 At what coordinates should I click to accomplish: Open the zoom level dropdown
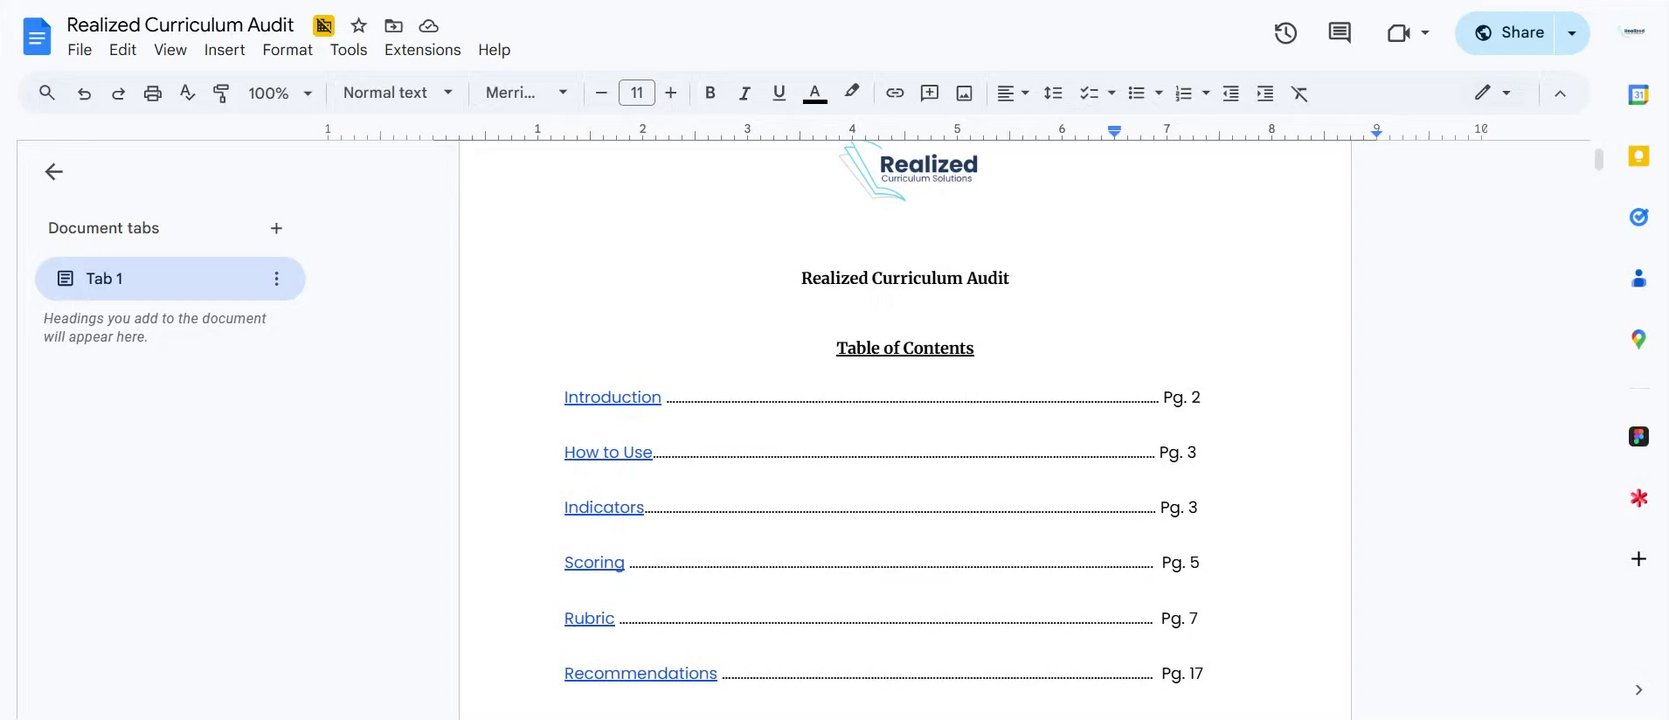[280, 93]
